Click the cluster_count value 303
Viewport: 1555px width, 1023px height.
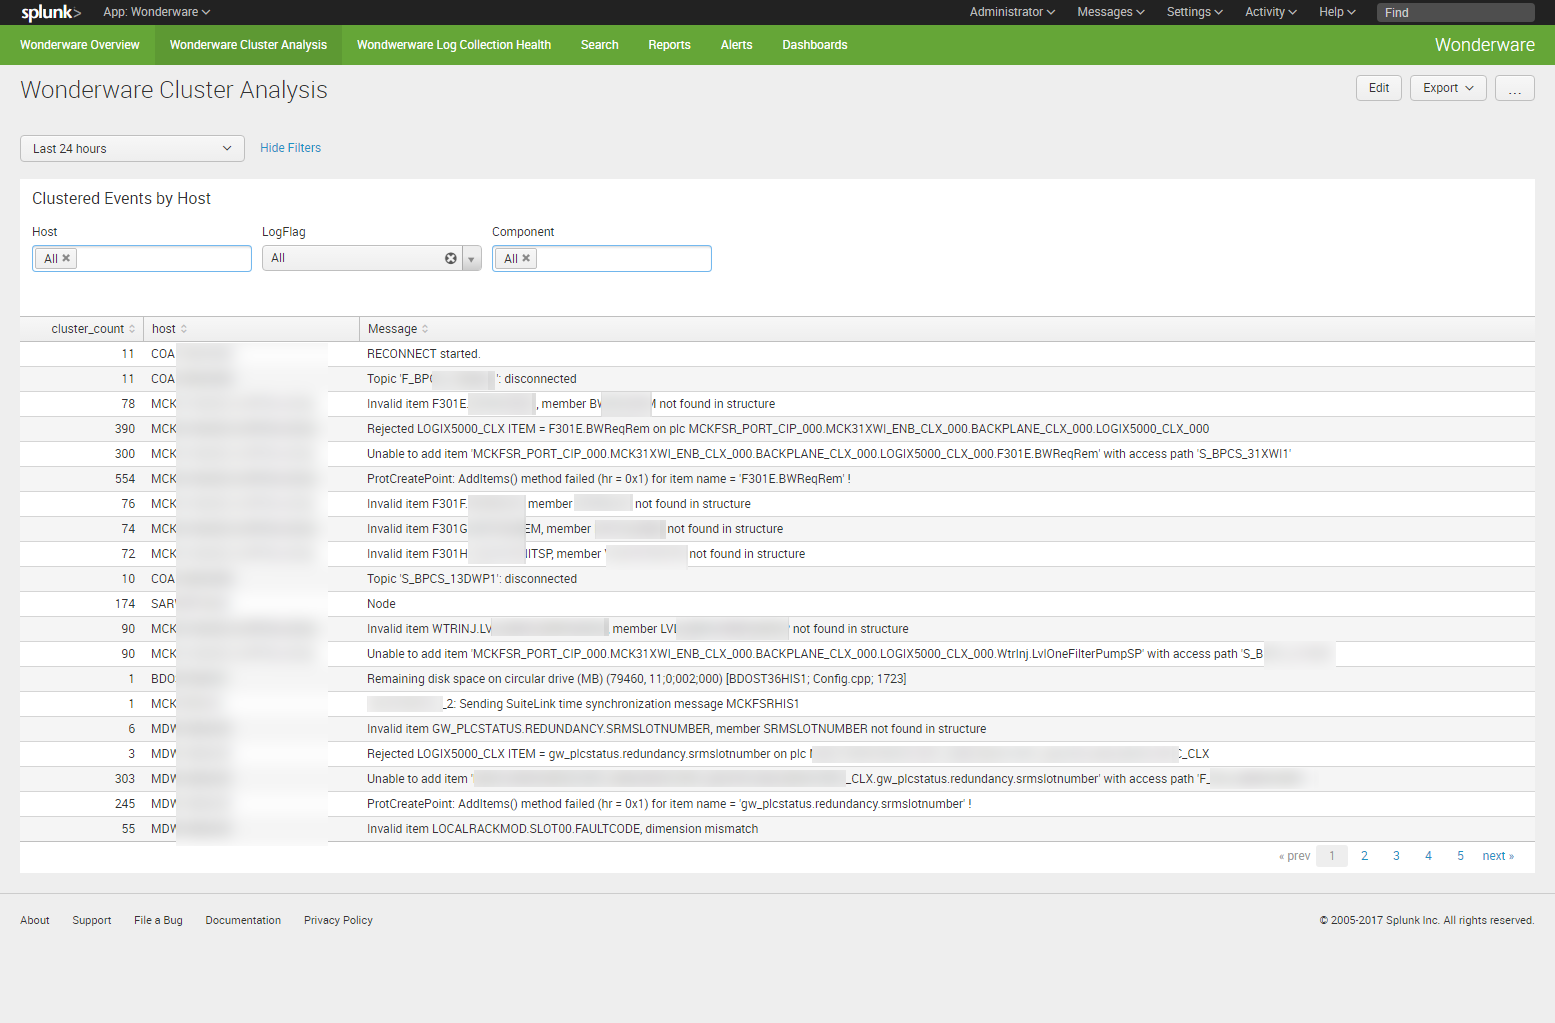click(125, 779)
